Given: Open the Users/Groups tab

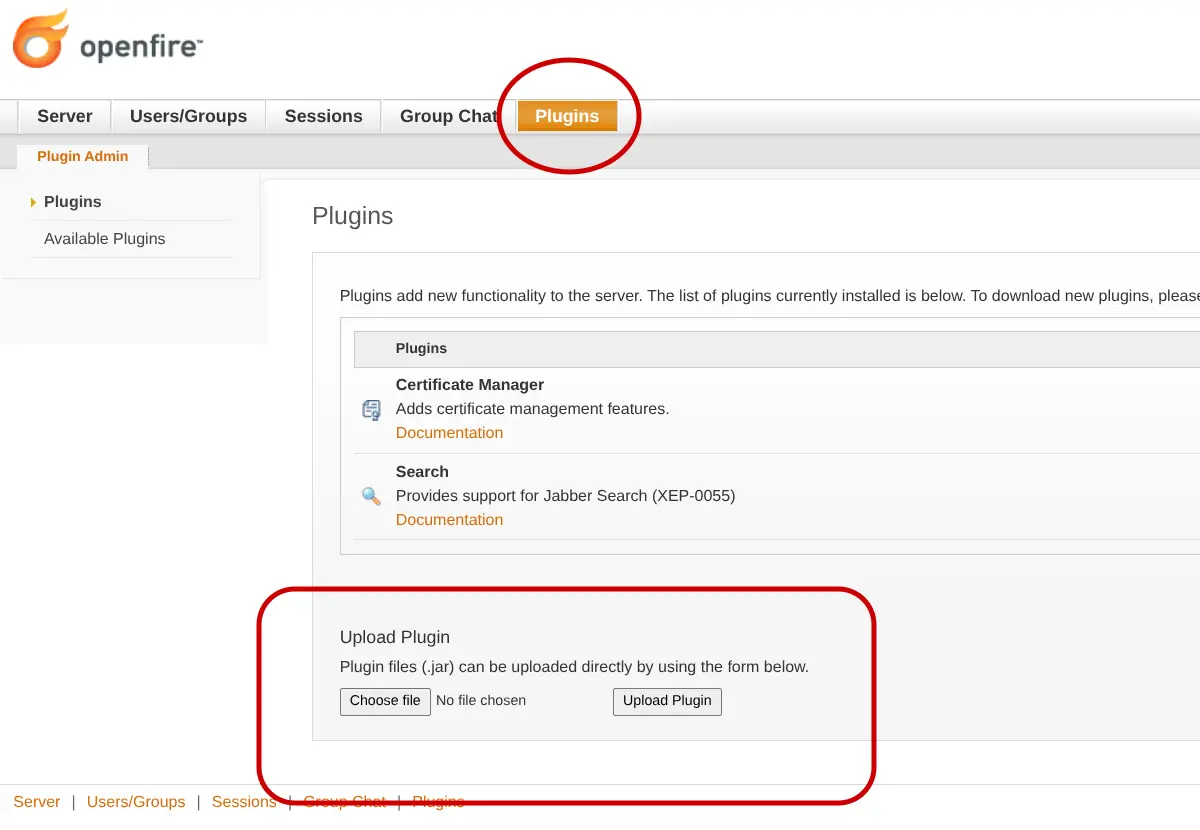Looking at the screenshot, I should coord(188,116).
